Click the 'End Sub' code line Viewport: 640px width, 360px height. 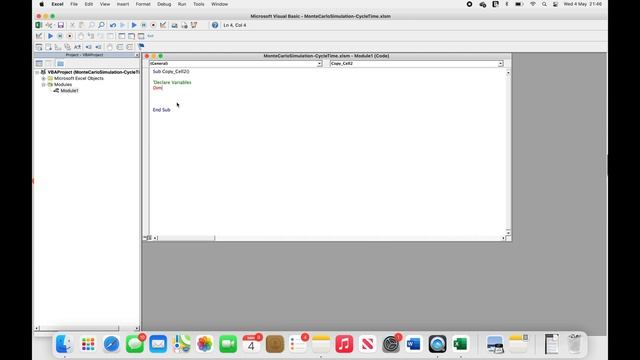(x=162, y=110)
